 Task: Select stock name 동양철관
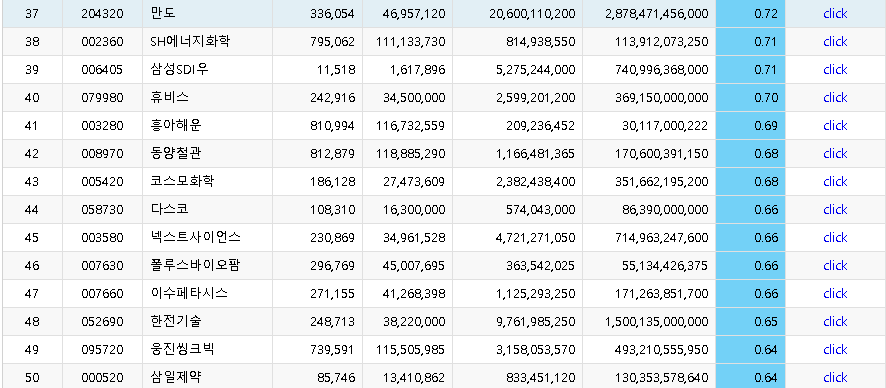(x=176, y=154)
